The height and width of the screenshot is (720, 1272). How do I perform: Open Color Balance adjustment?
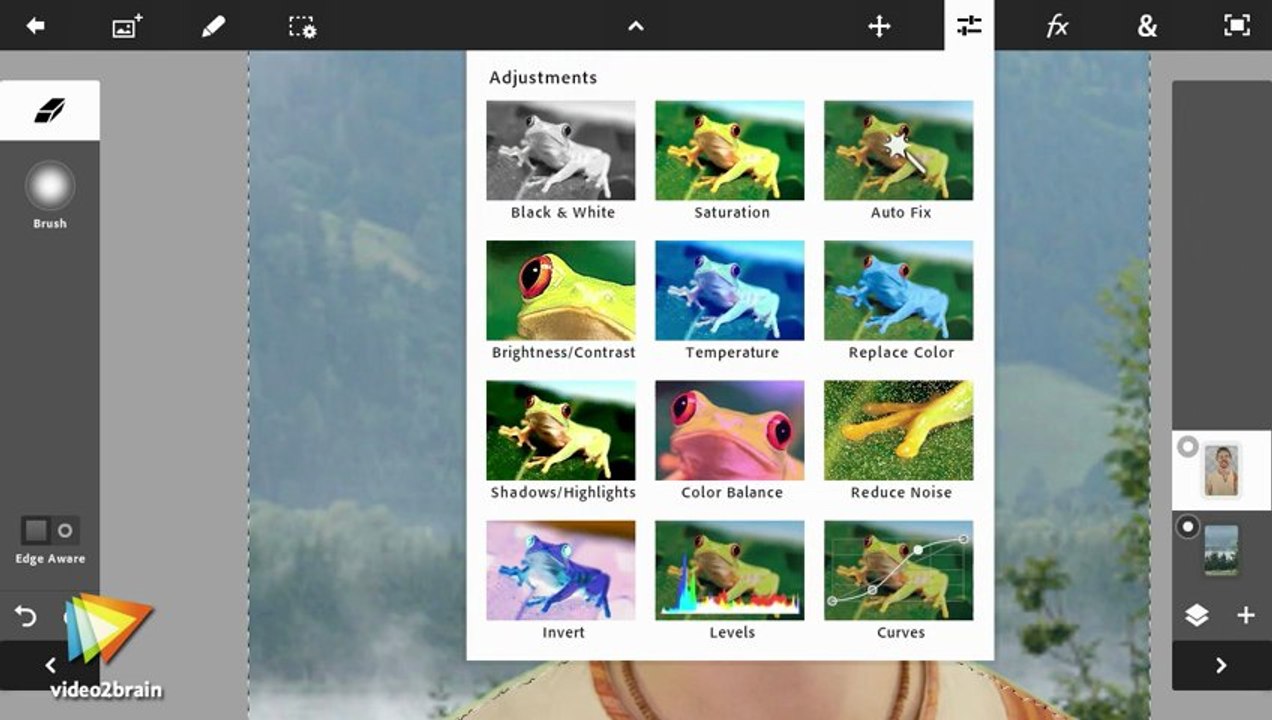730,440
